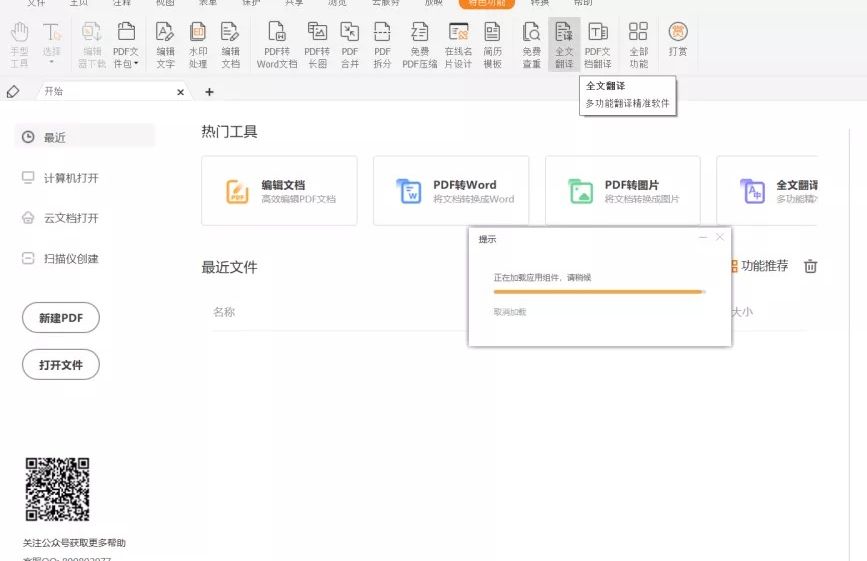The width and height of the screenshot is (867, 561).
Task: Click the QR code image
Action: point(58,489)
